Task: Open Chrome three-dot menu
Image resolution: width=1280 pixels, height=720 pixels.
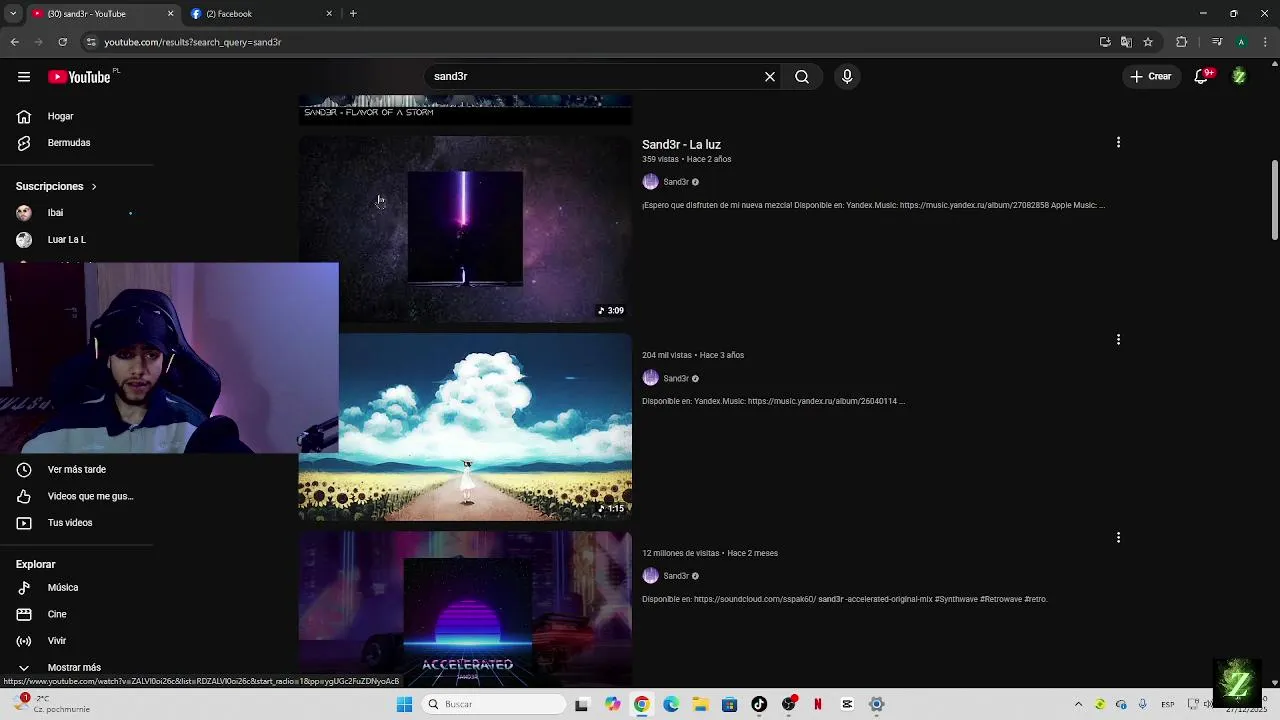Action: click(1265, 42)
